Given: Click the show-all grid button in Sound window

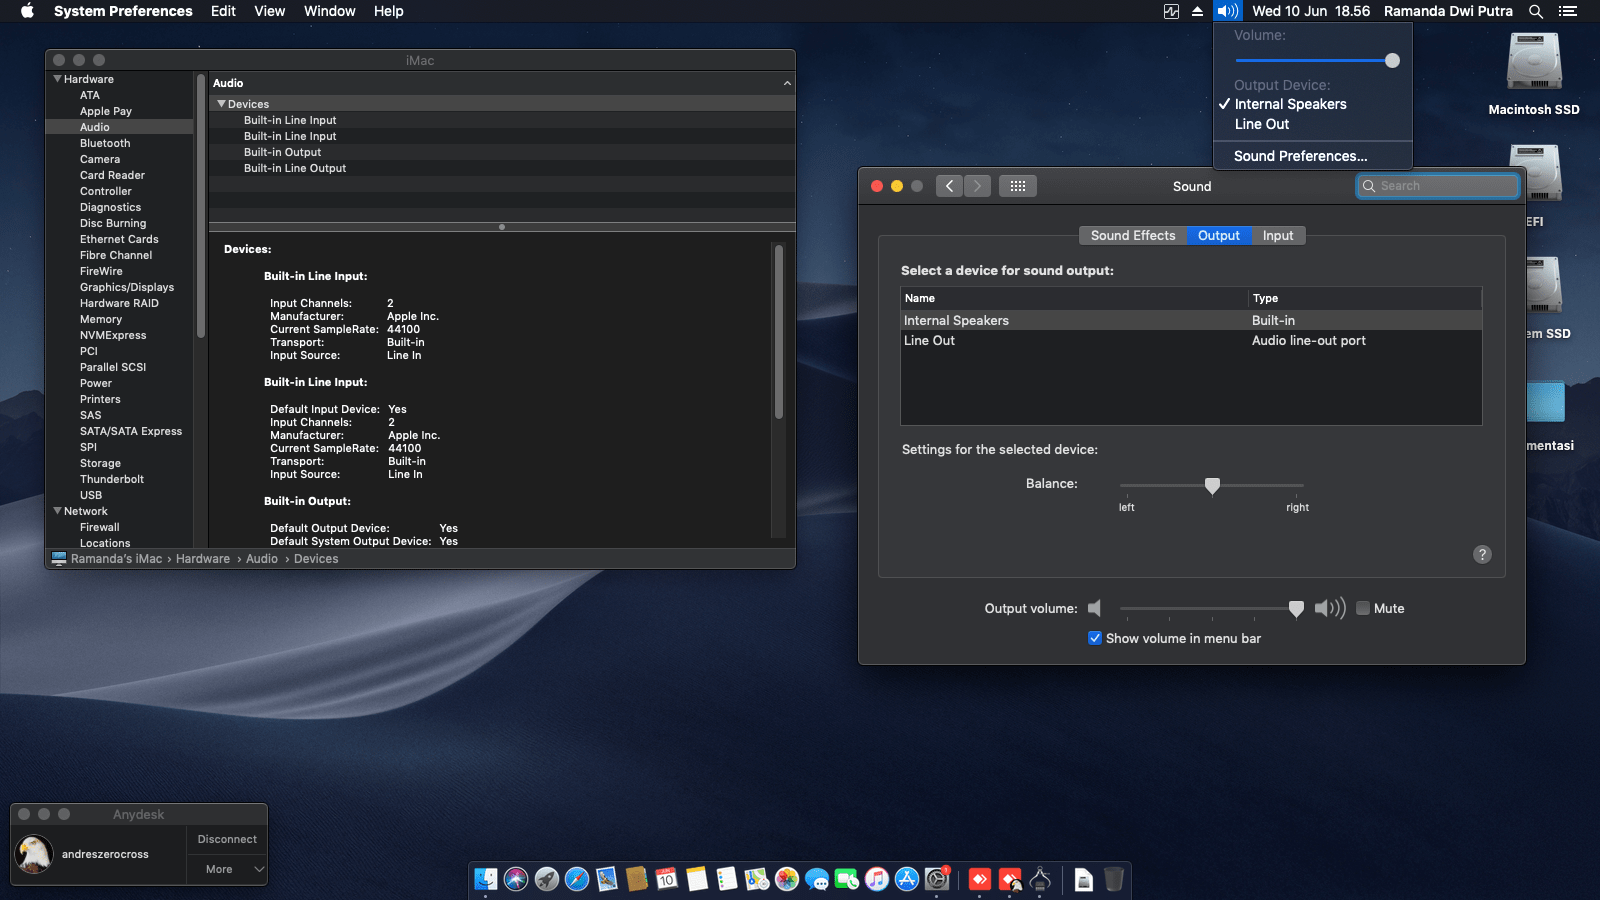Looking at the screenshot, I should 1017,186.
